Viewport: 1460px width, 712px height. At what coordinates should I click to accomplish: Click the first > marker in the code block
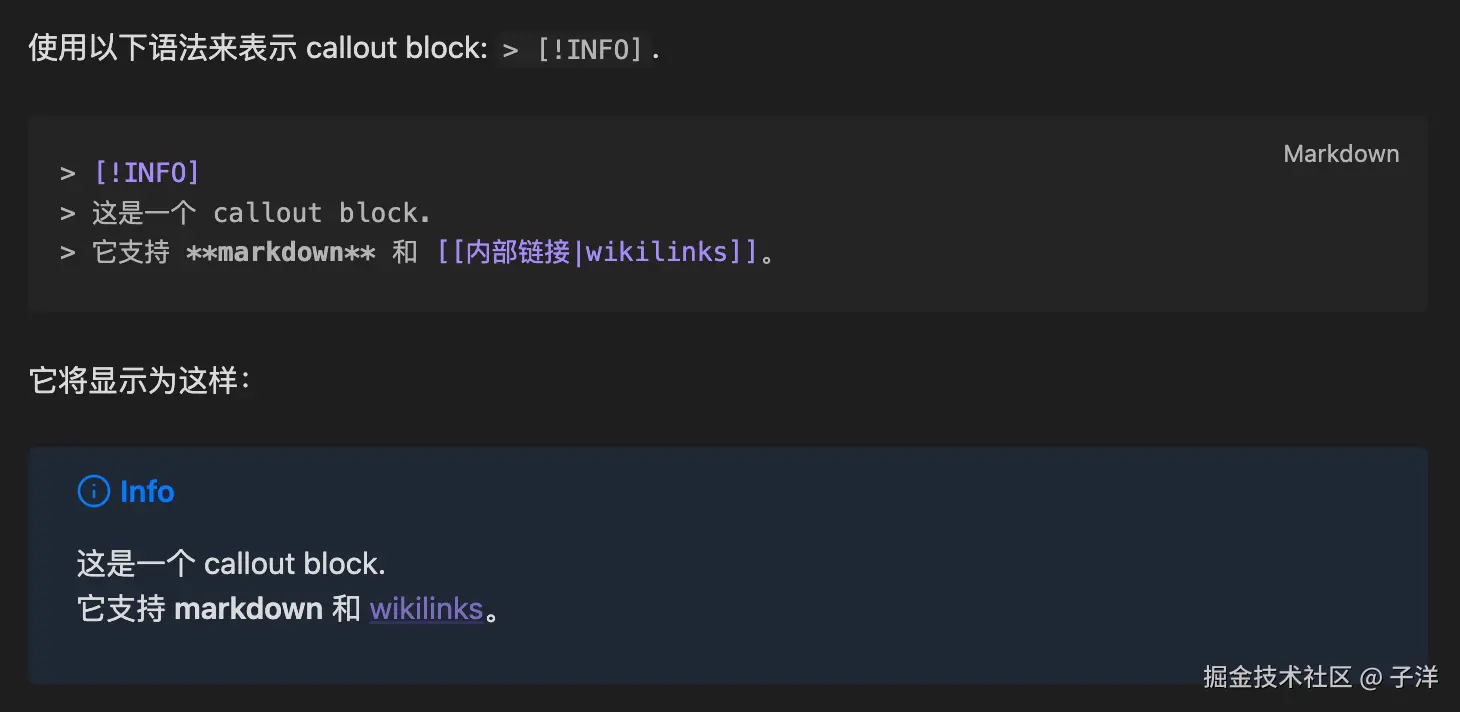pos(68,174)
